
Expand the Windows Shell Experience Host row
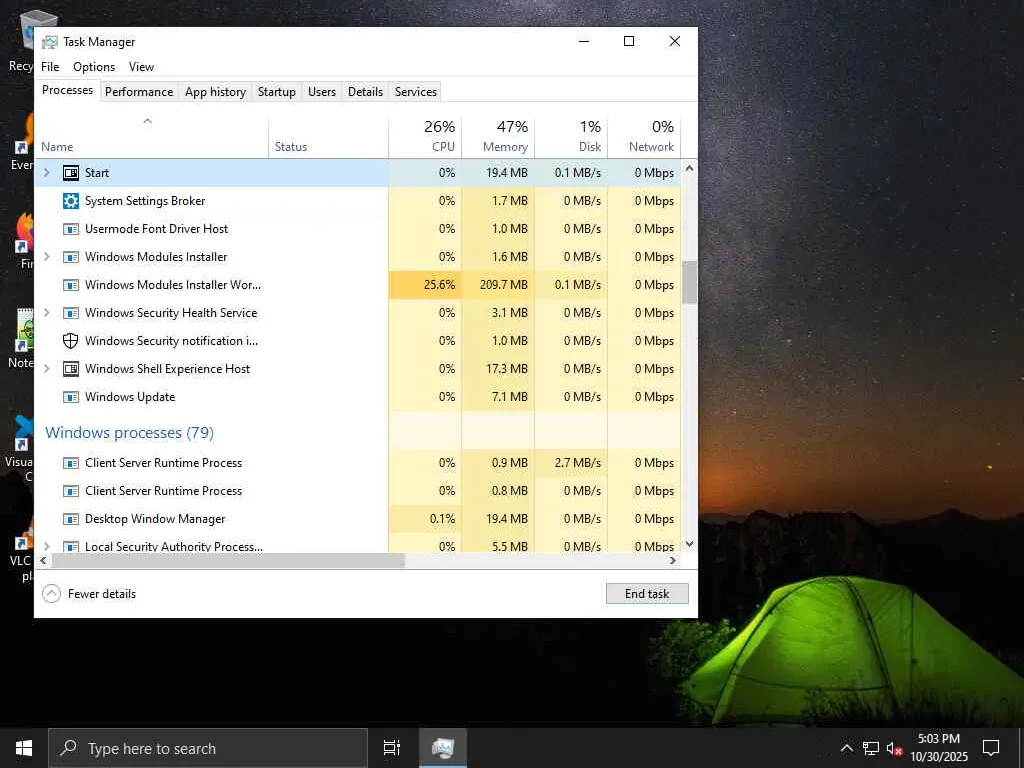tap(46, 368)
